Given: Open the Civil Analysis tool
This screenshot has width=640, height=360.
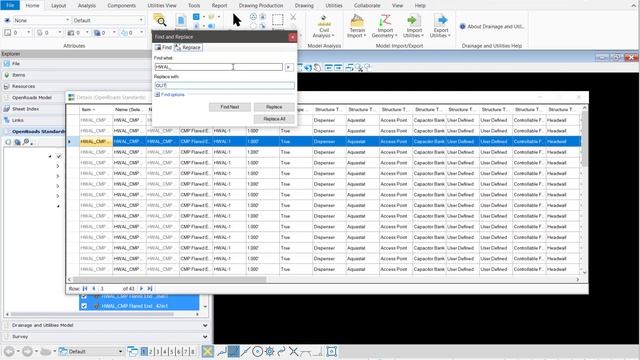Looking at the screenshot, I should click(324, 27).
